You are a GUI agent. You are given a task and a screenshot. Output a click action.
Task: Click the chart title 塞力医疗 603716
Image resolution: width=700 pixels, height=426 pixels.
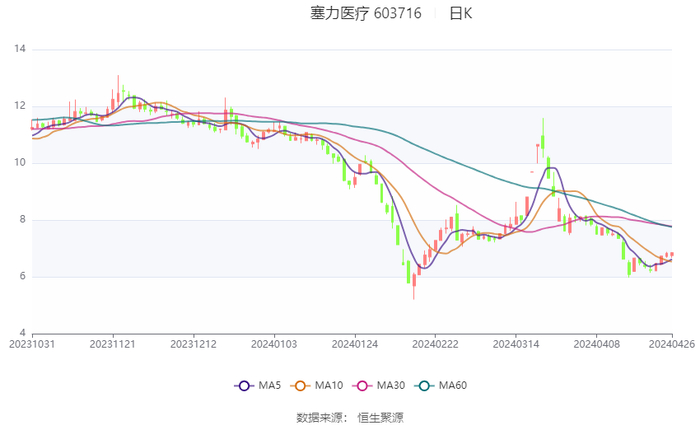[366, 13]
